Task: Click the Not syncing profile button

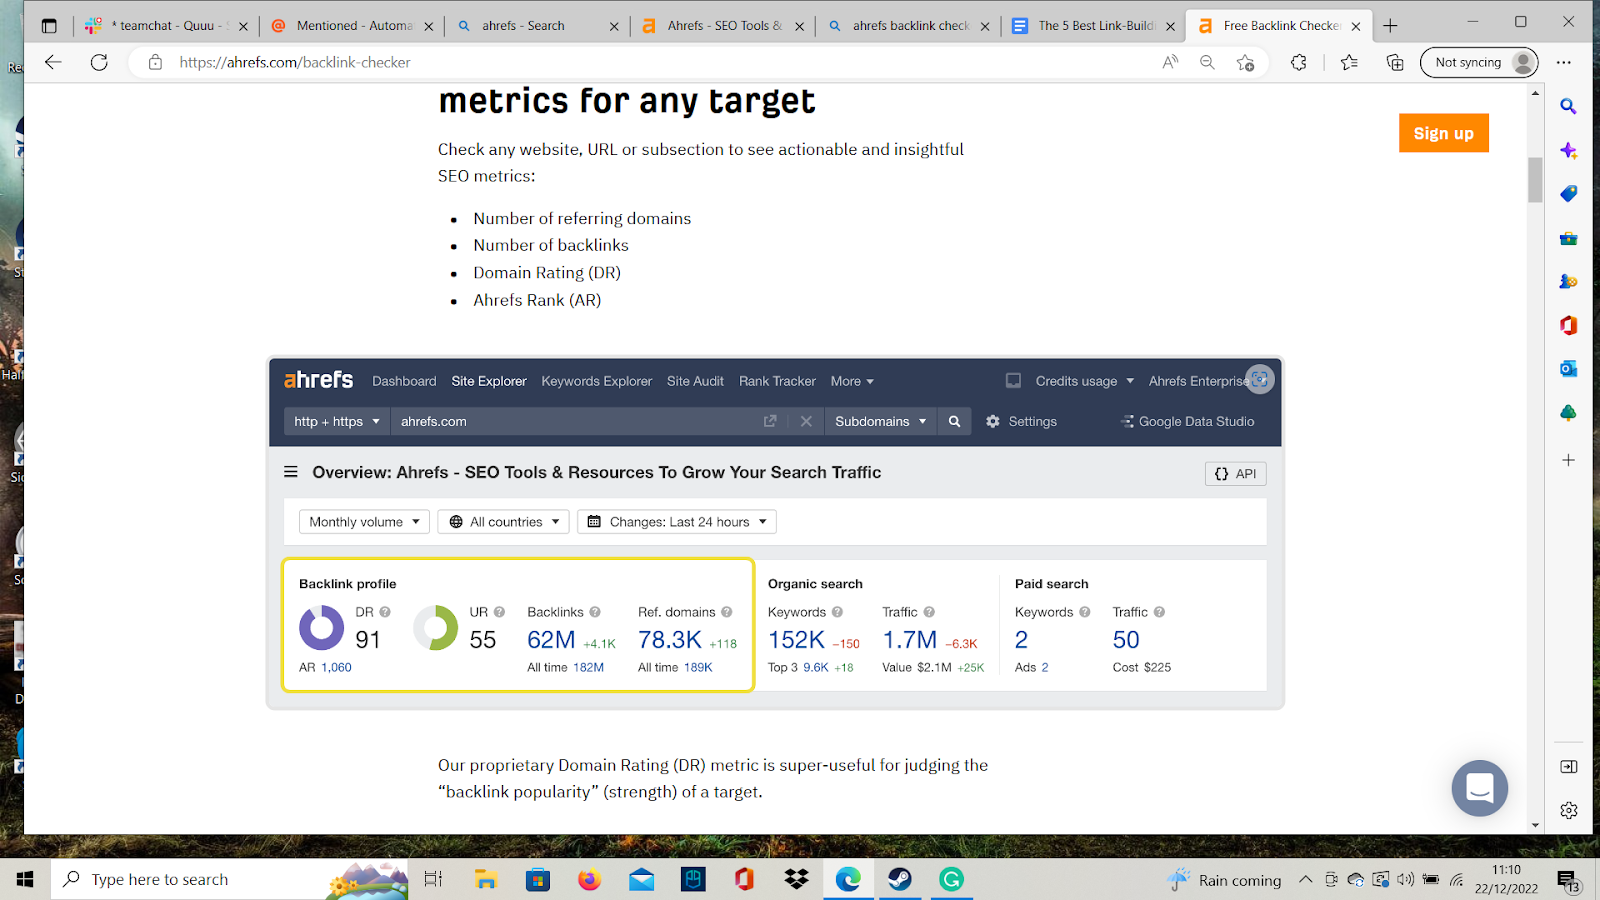Action: coord(1479,62)
